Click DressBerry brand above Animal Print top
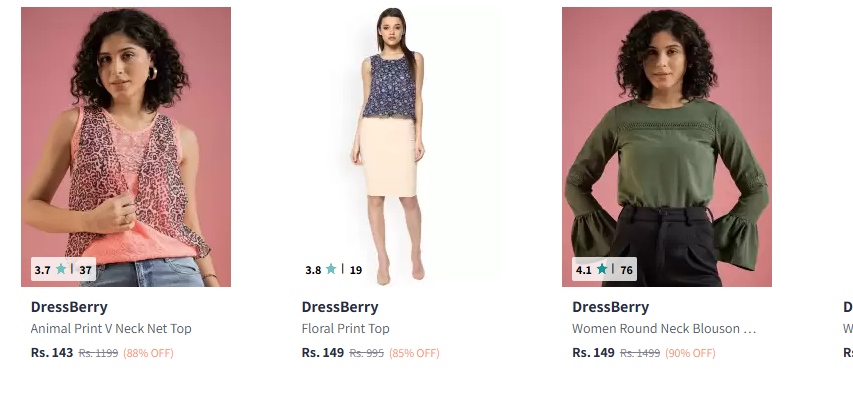The width and height of the screenshot is (853, 396). click(69, 307)
